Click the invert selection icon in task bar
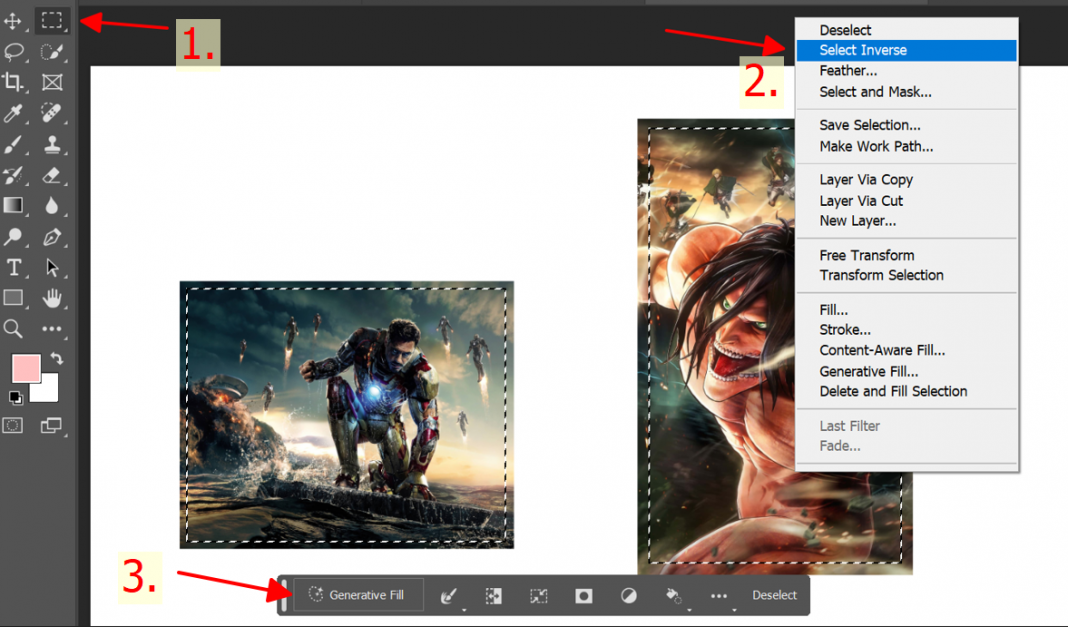 coord(493,595)
